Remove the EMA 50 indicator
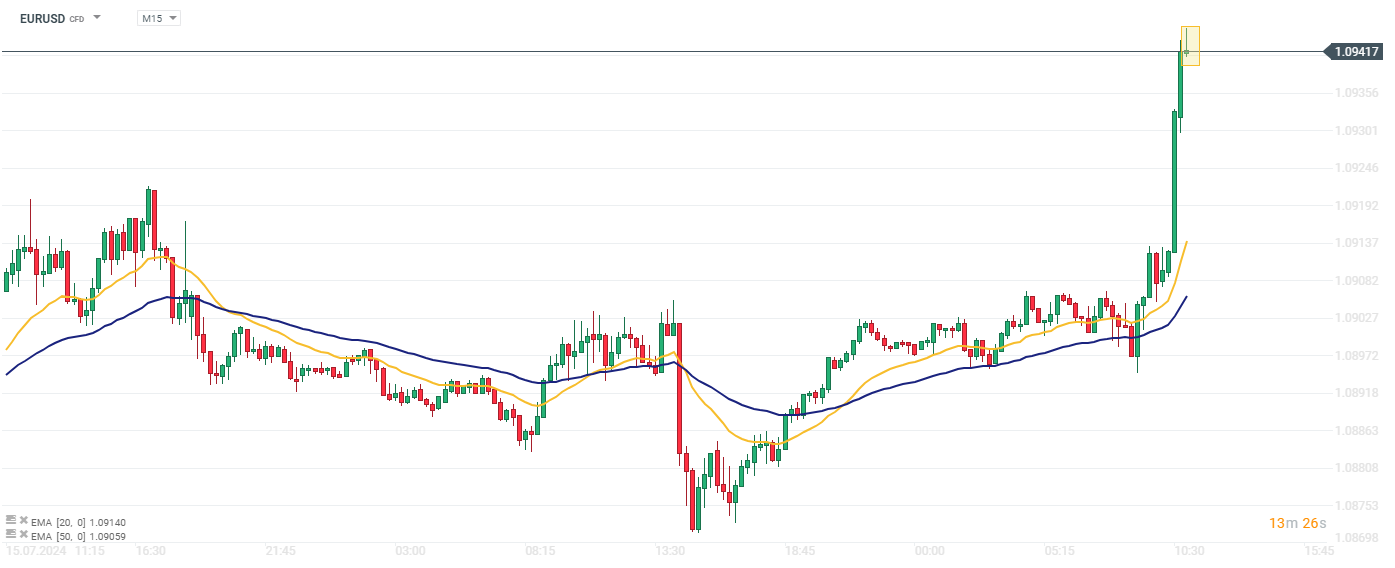The height and width of the screenshot is (568, 1395). (23, 534)
